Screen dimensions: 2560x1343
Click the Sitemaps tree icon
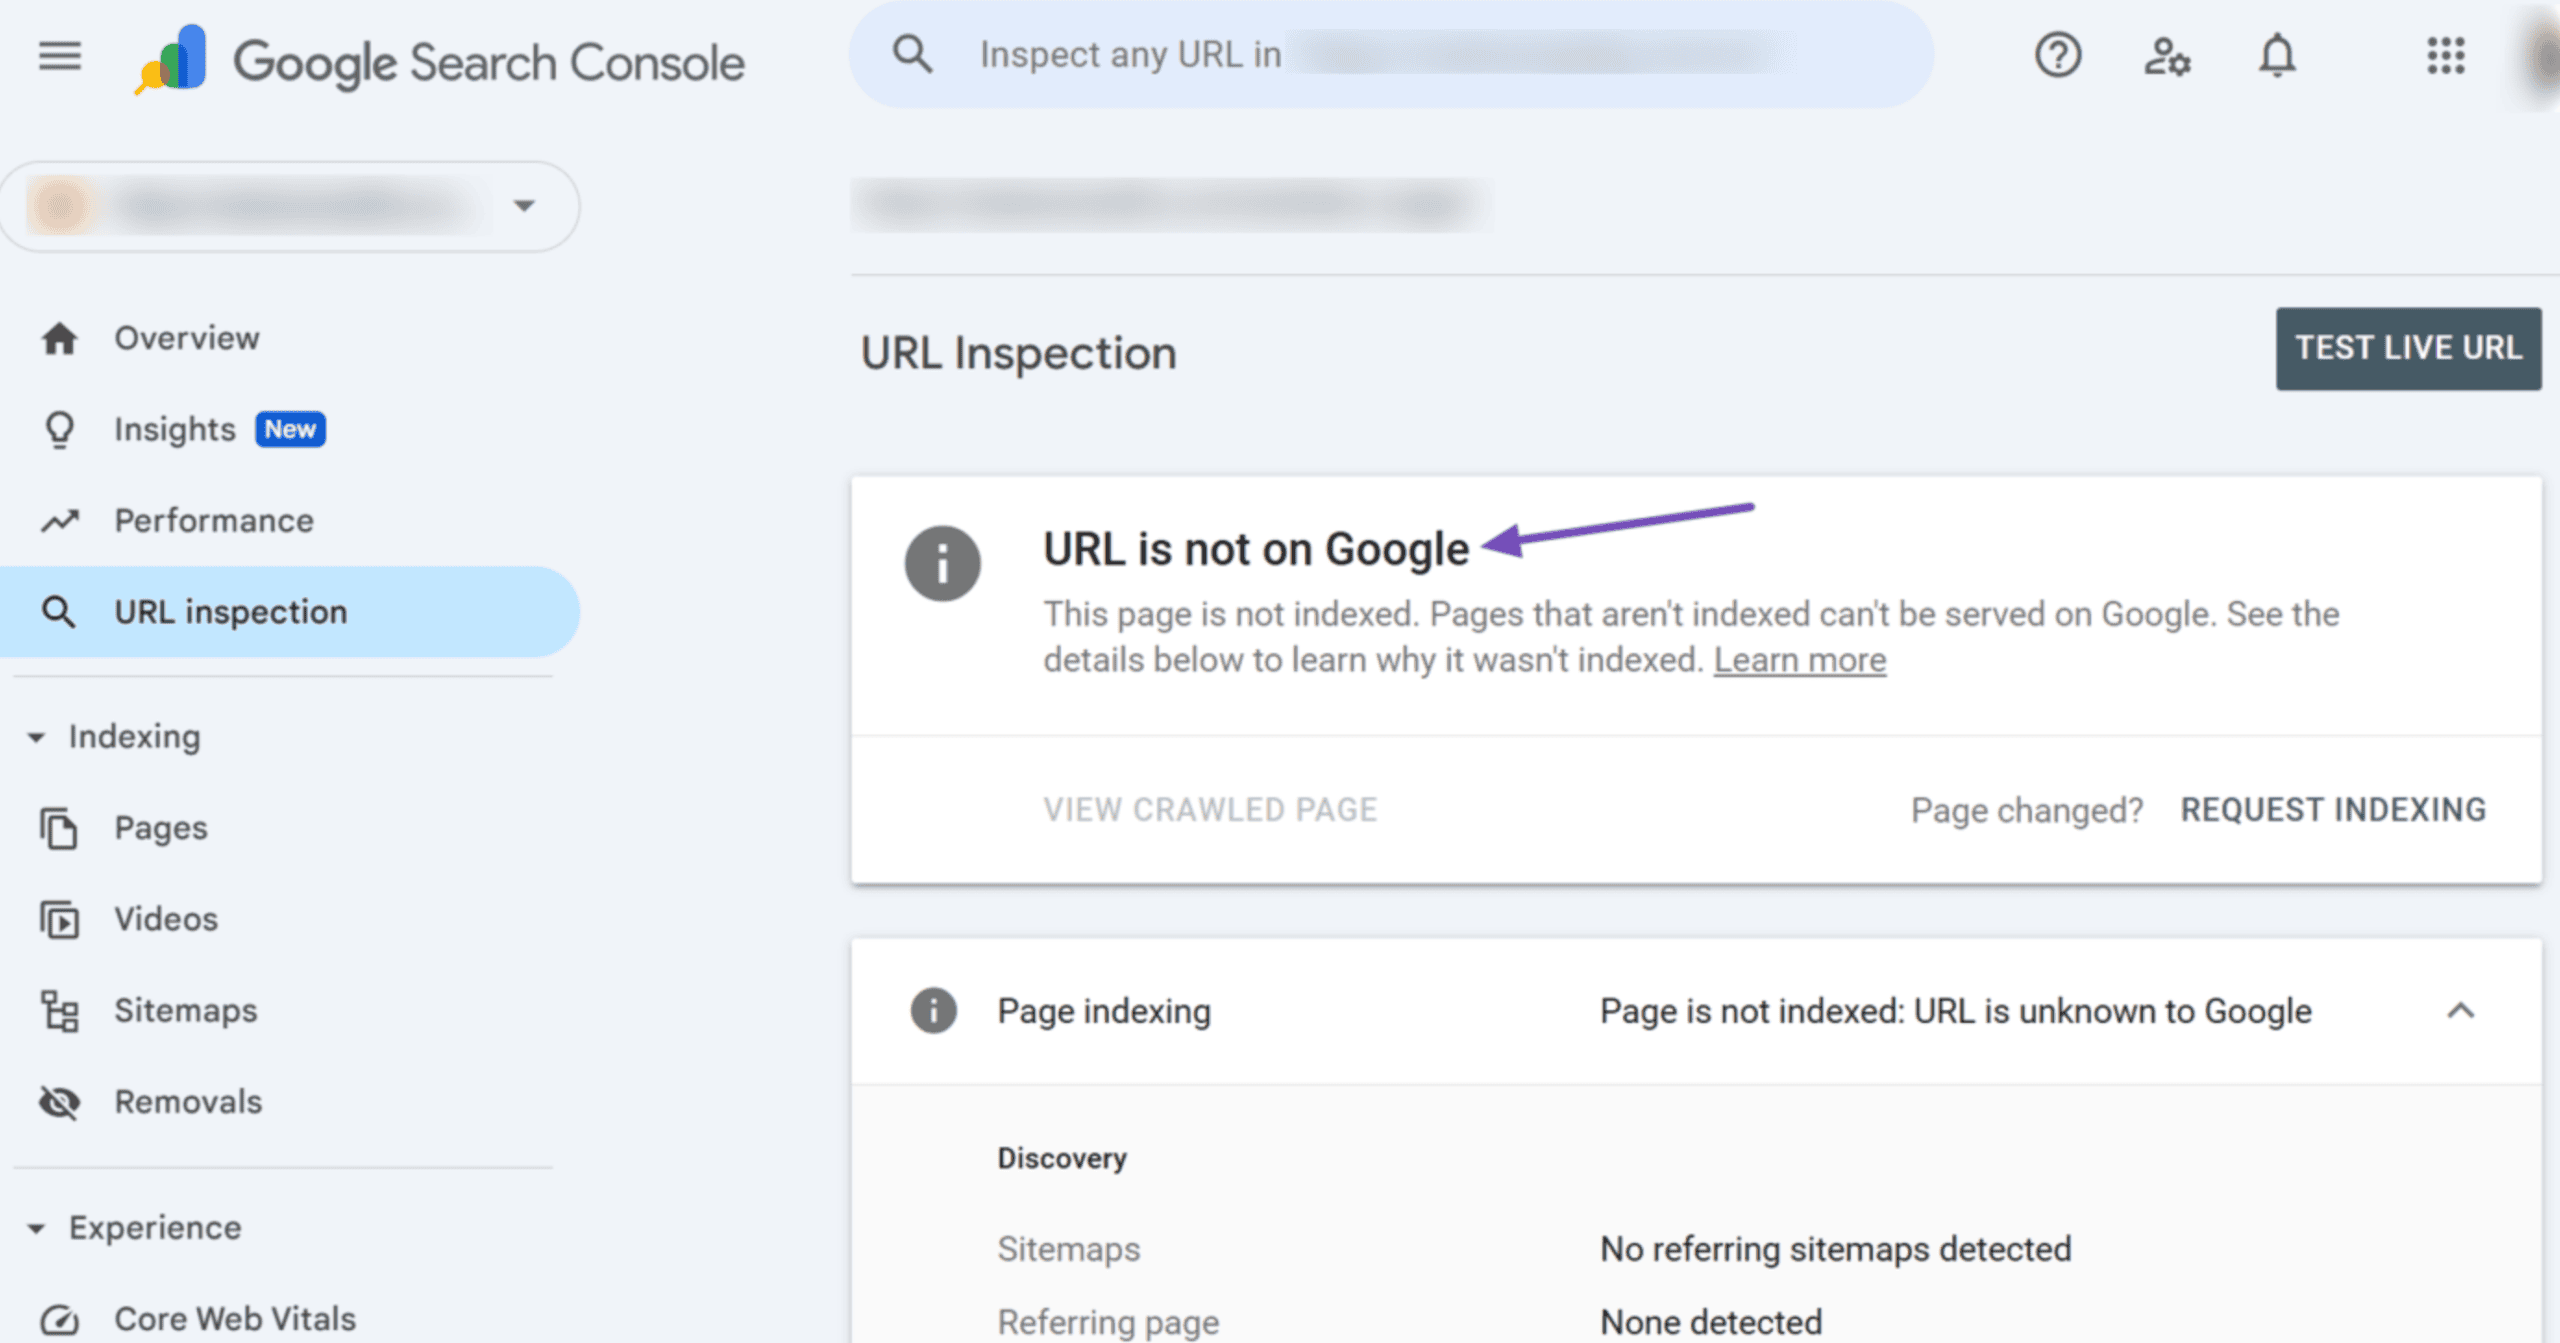[x=59, y=1011]
